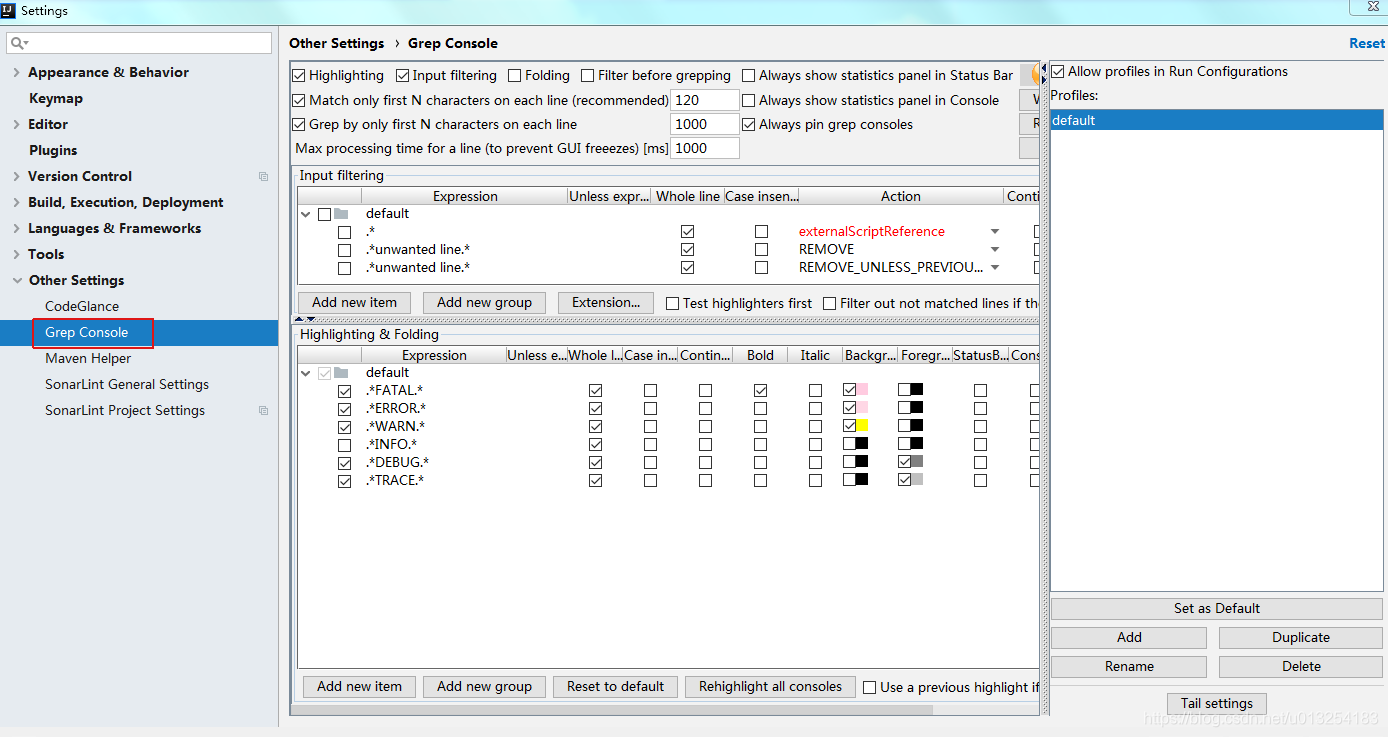1388x737 pixels.
Task: Enable the REMOVE rule's row checkbox
Action: (345, 249)
